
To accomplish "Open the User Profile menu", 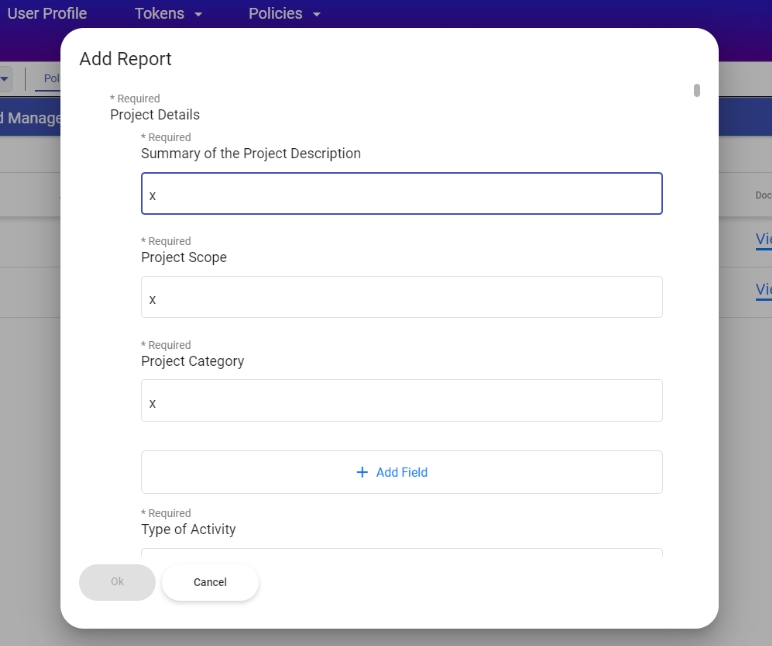I will coord(47,14).
